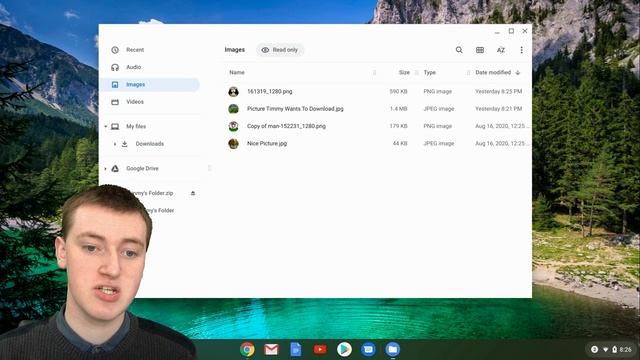Click thumbnail of Picture Timmy Wants To Download
The image size is (640, 360).
click(233, 109)
